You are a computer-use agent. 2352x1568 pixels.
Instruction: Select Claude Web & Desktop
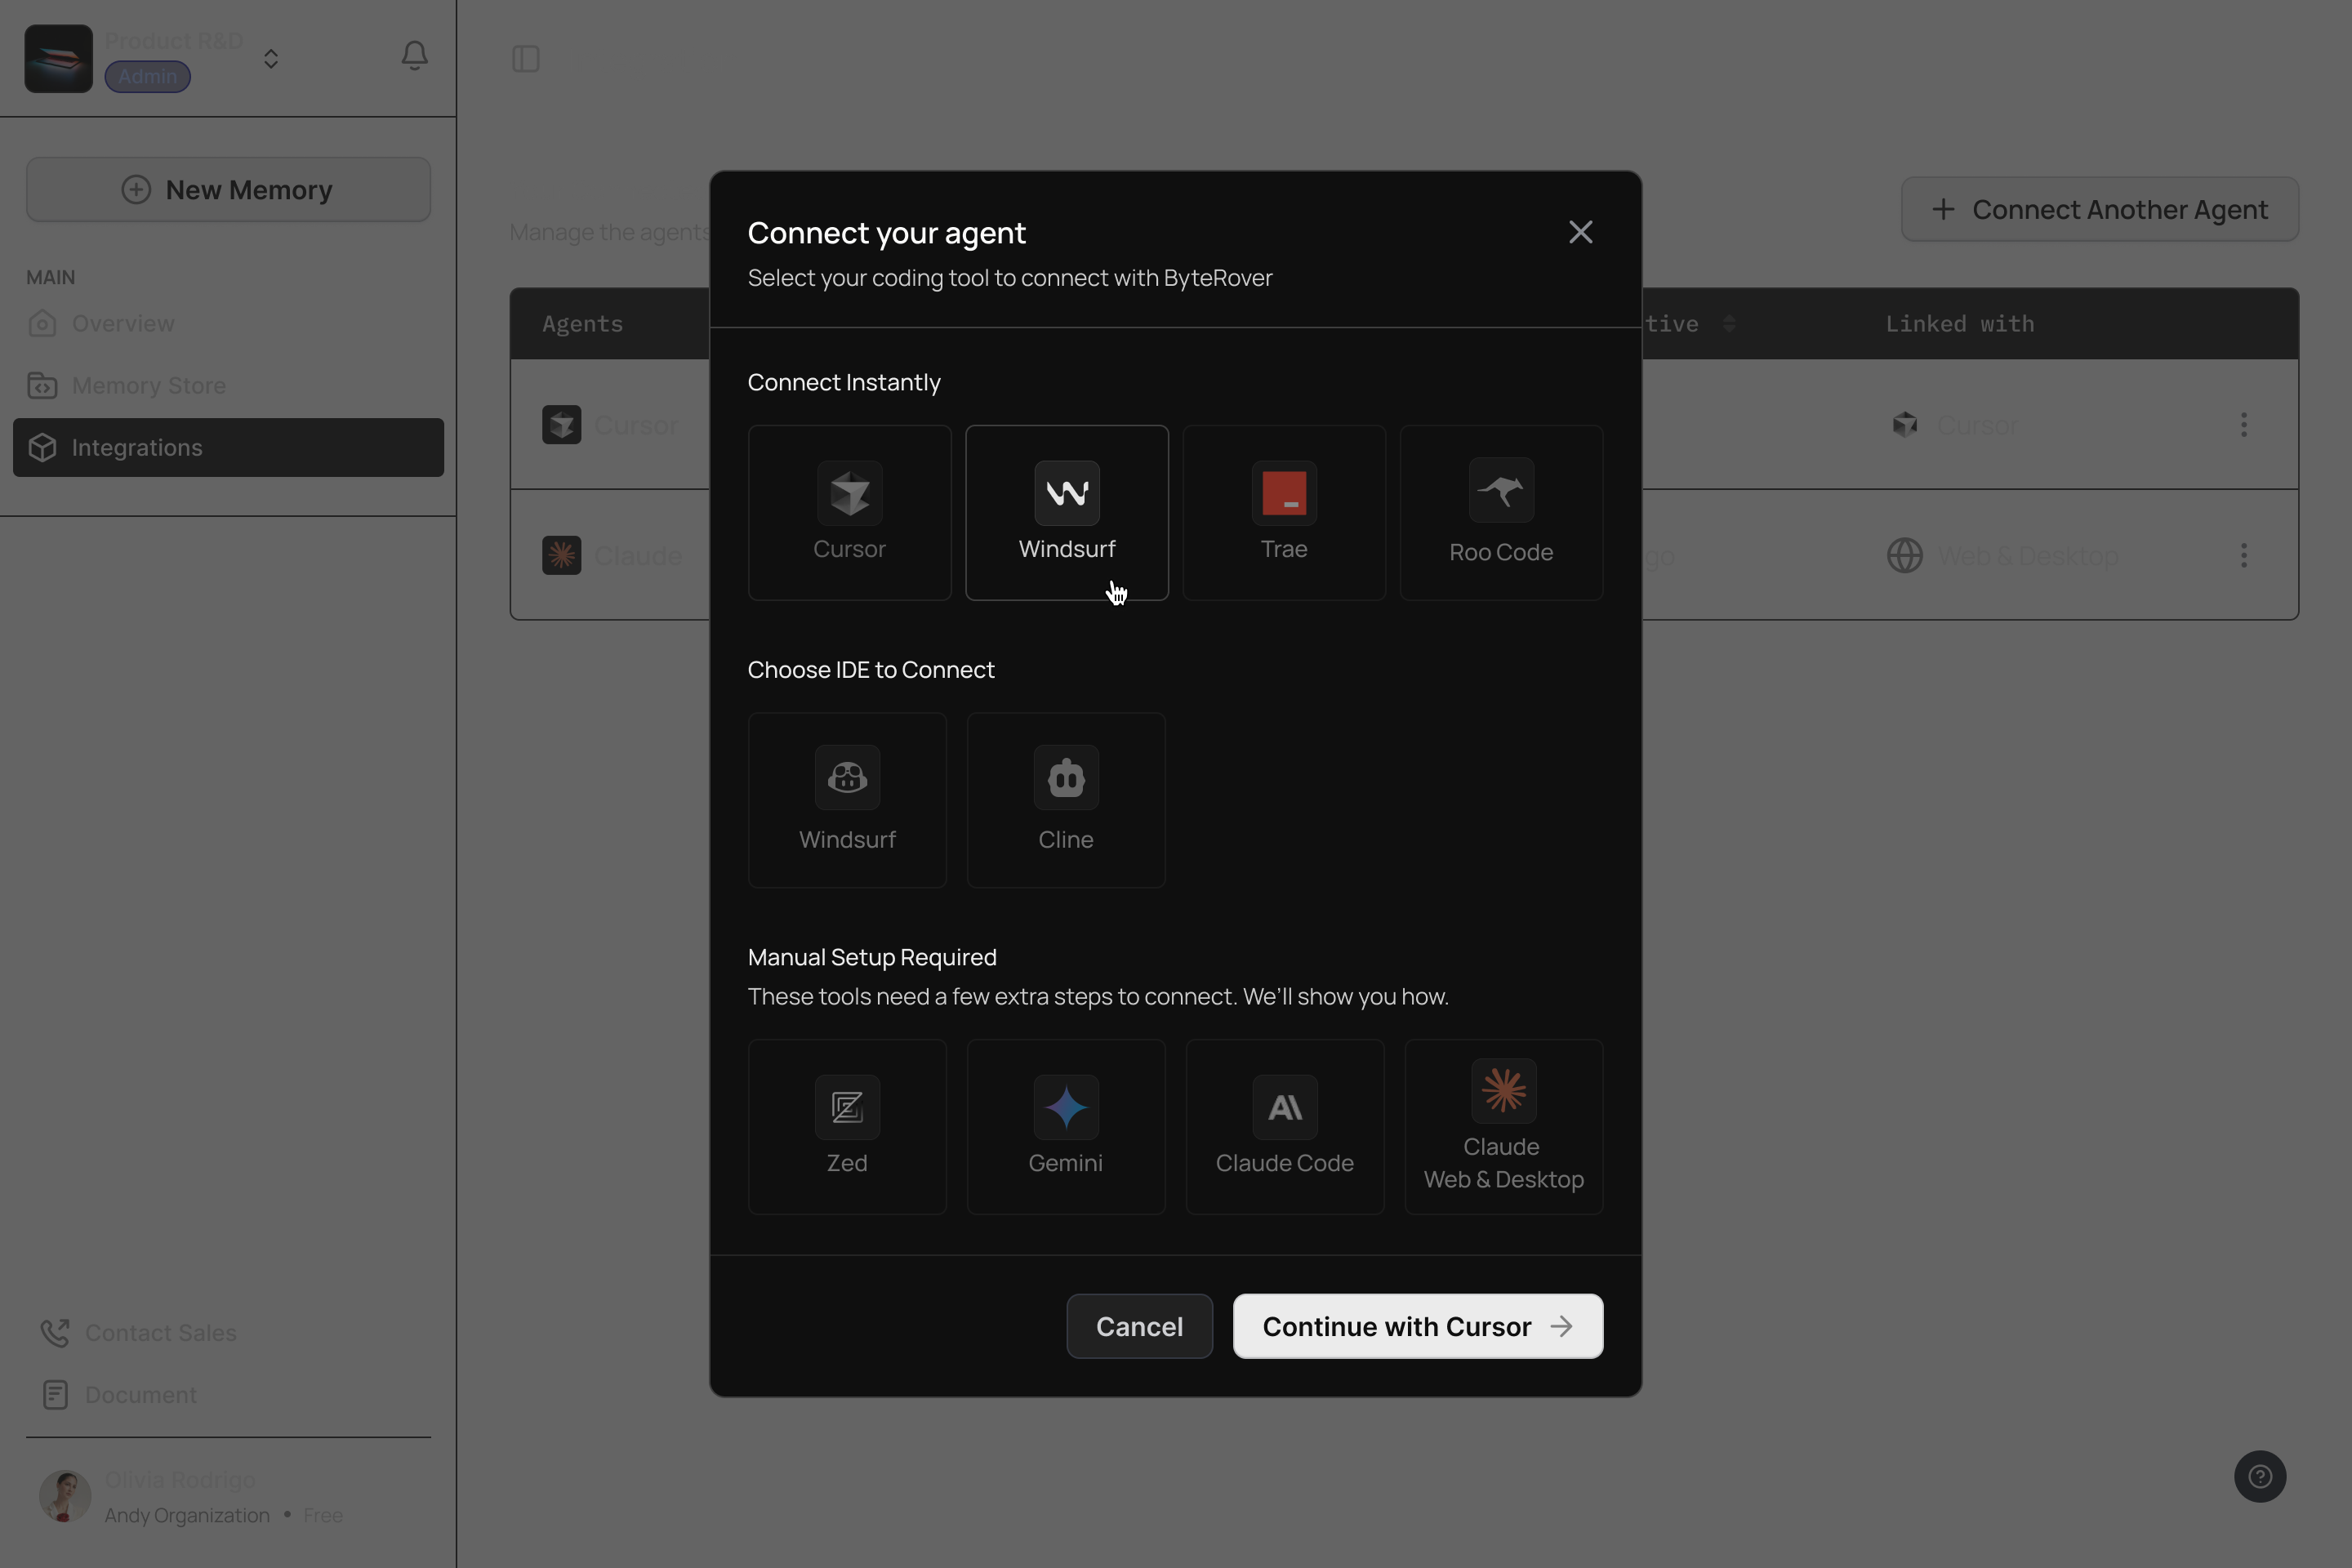(x=1503, y=1126)
